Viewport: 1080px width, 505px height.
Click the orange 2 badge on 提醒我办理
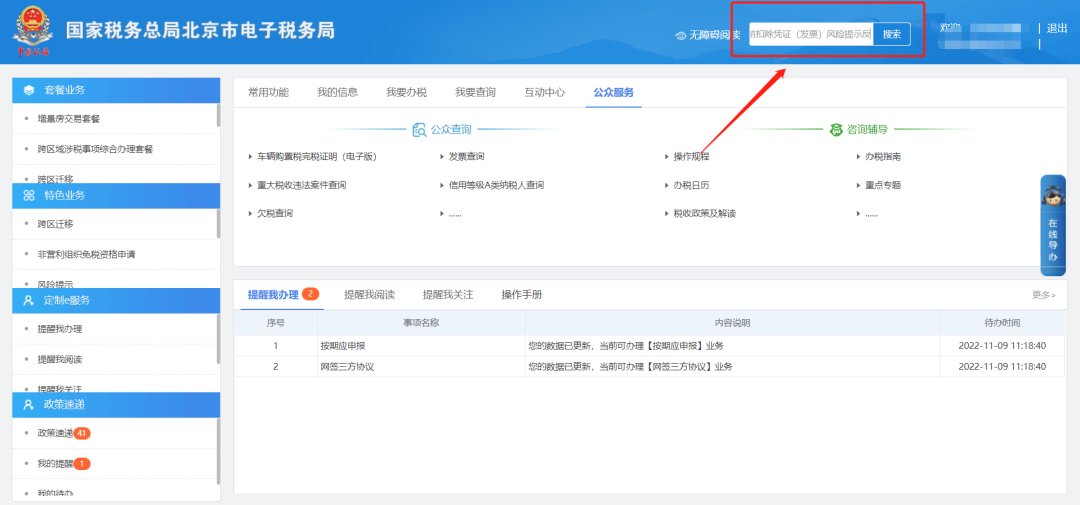[310, 294]
